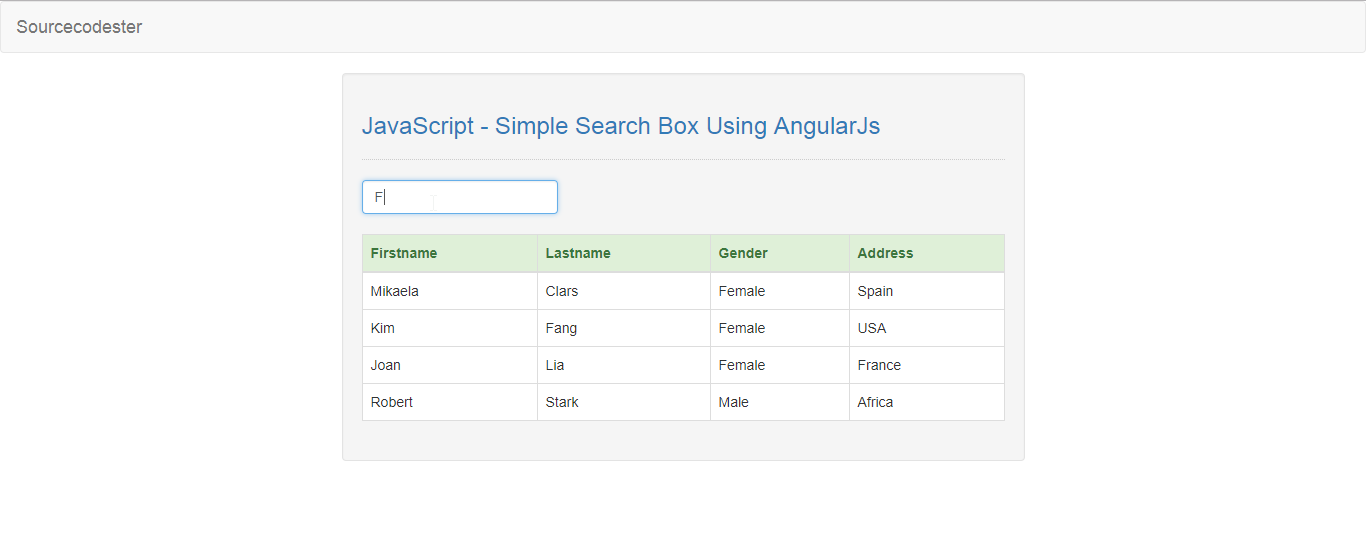Viewport: 1366px width, 542px height.
Task: Click the Stark last name cell
Action: [x=624, y=402]
